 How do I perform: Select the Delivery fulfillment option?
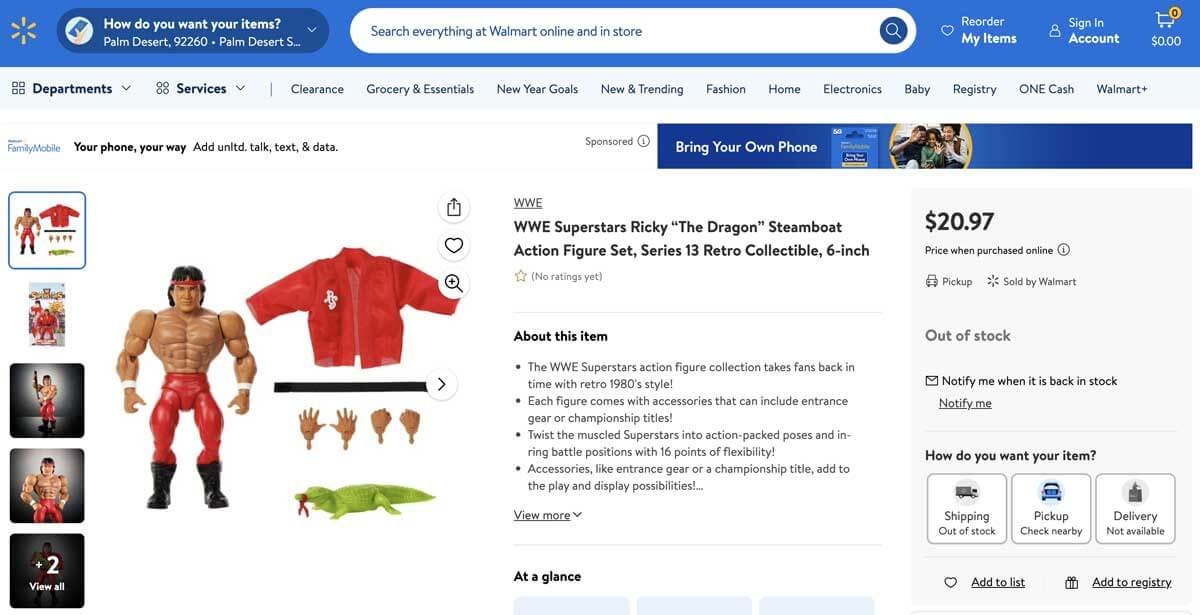(x=1135, y=508)
